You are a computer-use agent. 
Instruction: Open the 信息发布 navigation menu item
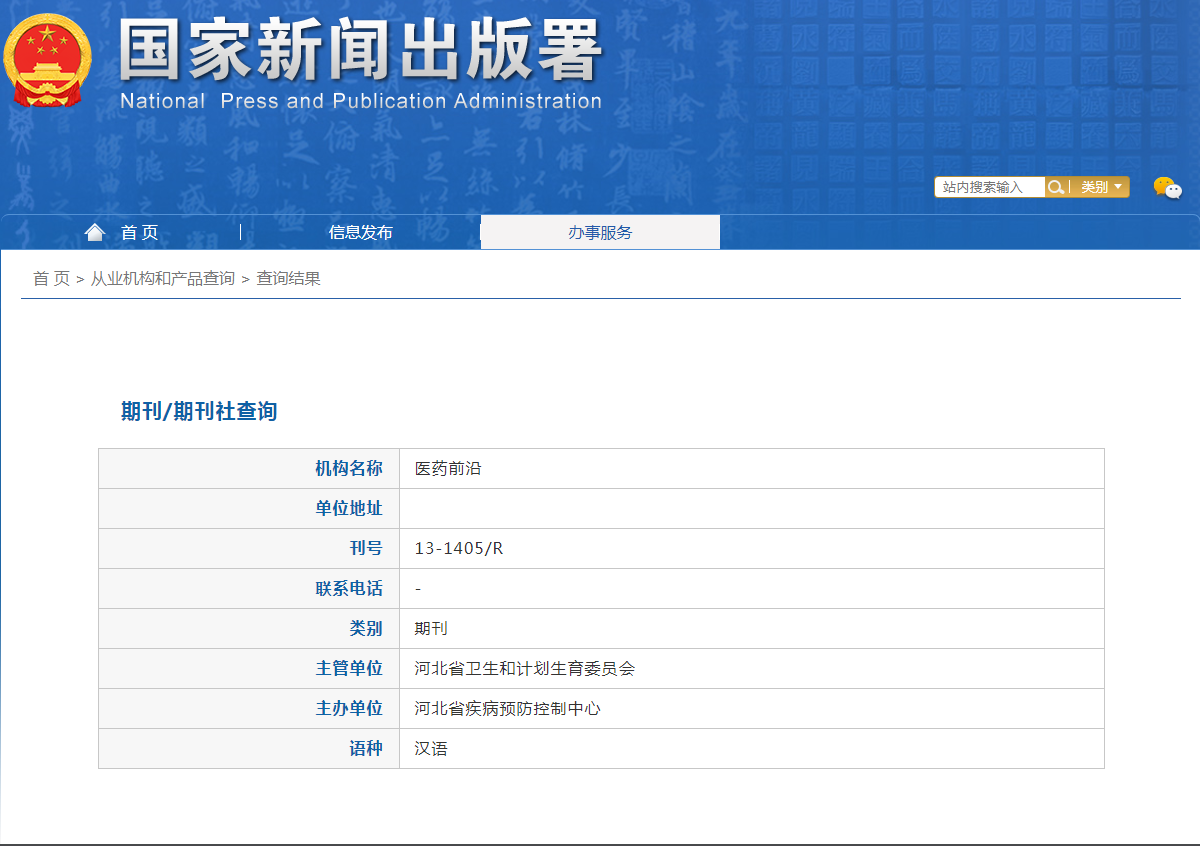pos(360,233)
